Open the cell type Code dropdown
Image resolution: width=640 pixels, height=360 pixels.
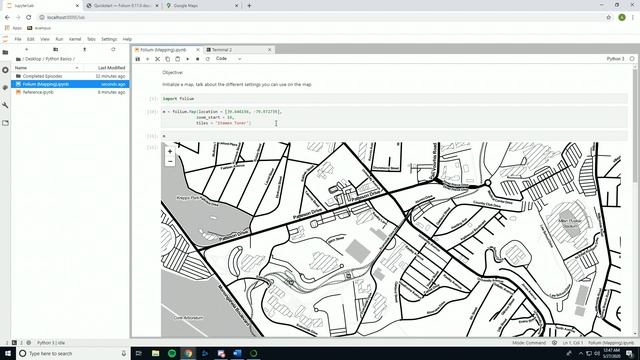[x=228, y=59]
